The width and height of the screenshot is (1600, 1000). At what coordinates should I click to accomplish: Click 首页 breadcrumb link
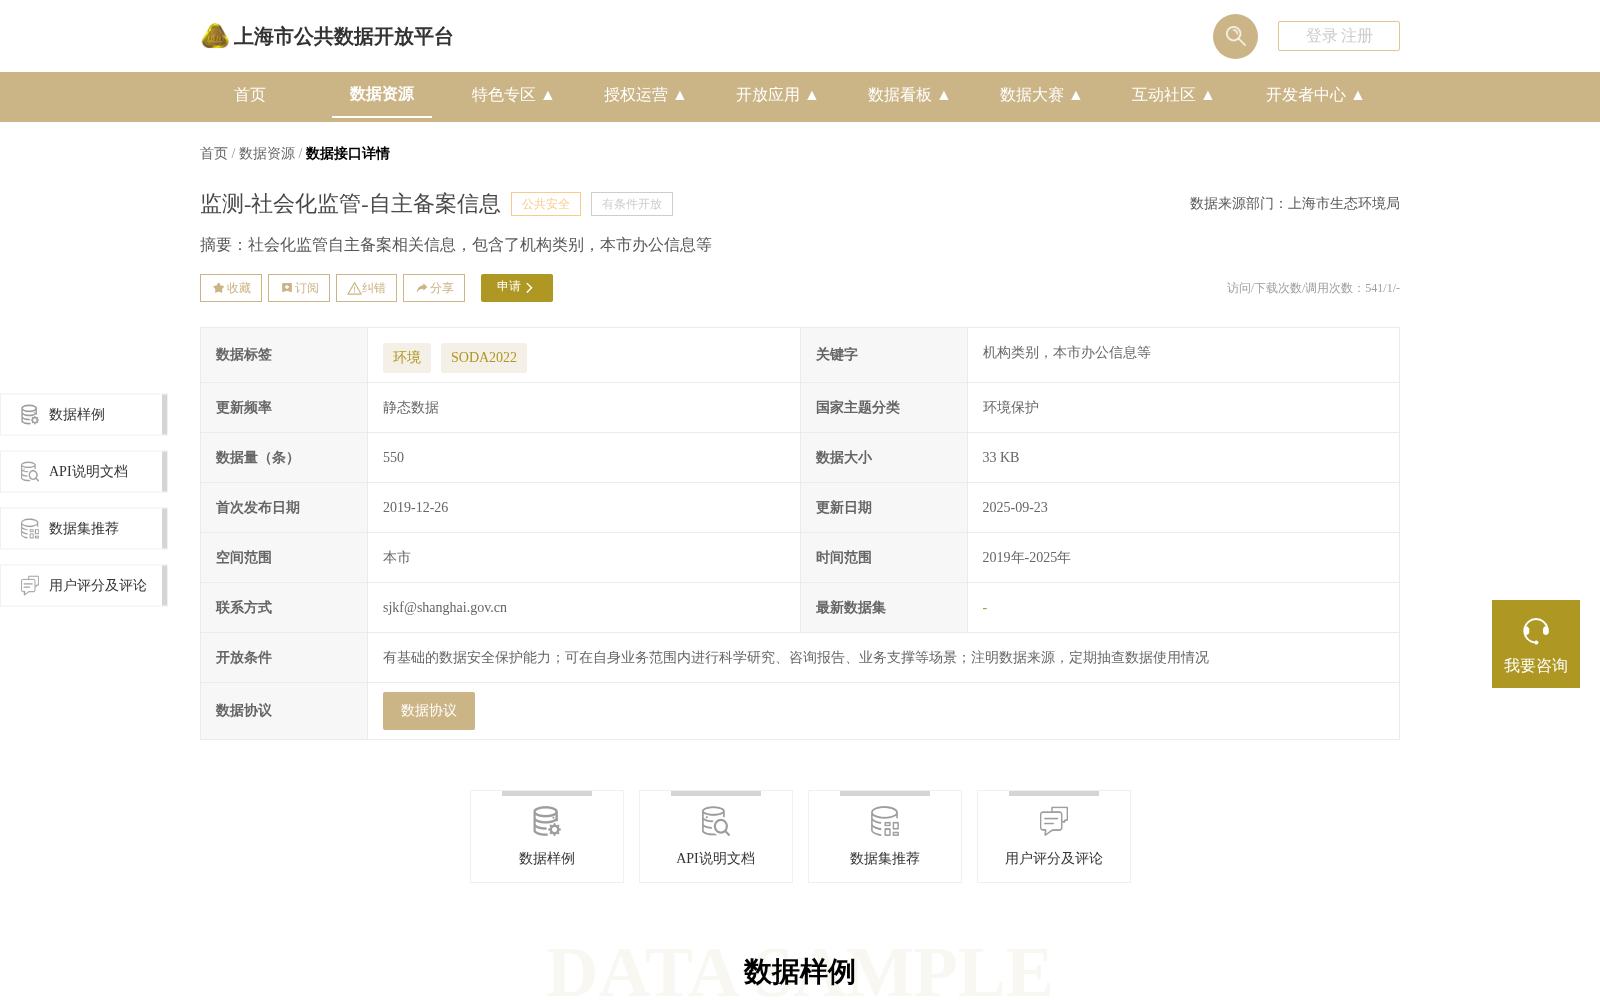point(214,153)
